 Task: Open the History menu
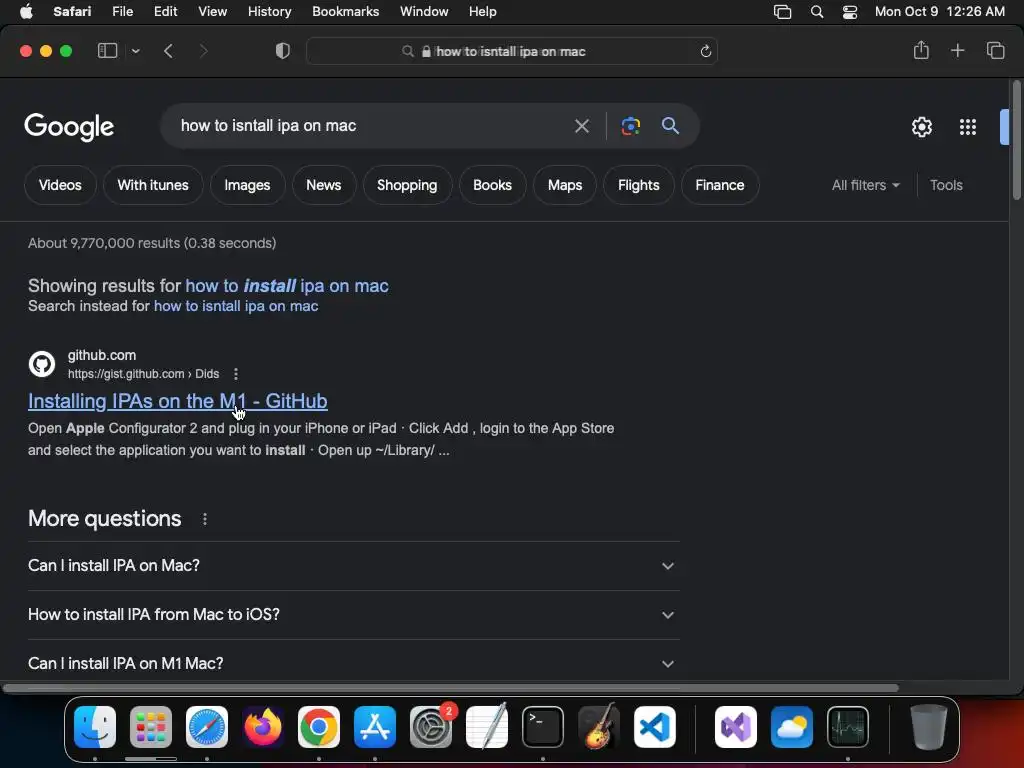click(x=269, y=12)
